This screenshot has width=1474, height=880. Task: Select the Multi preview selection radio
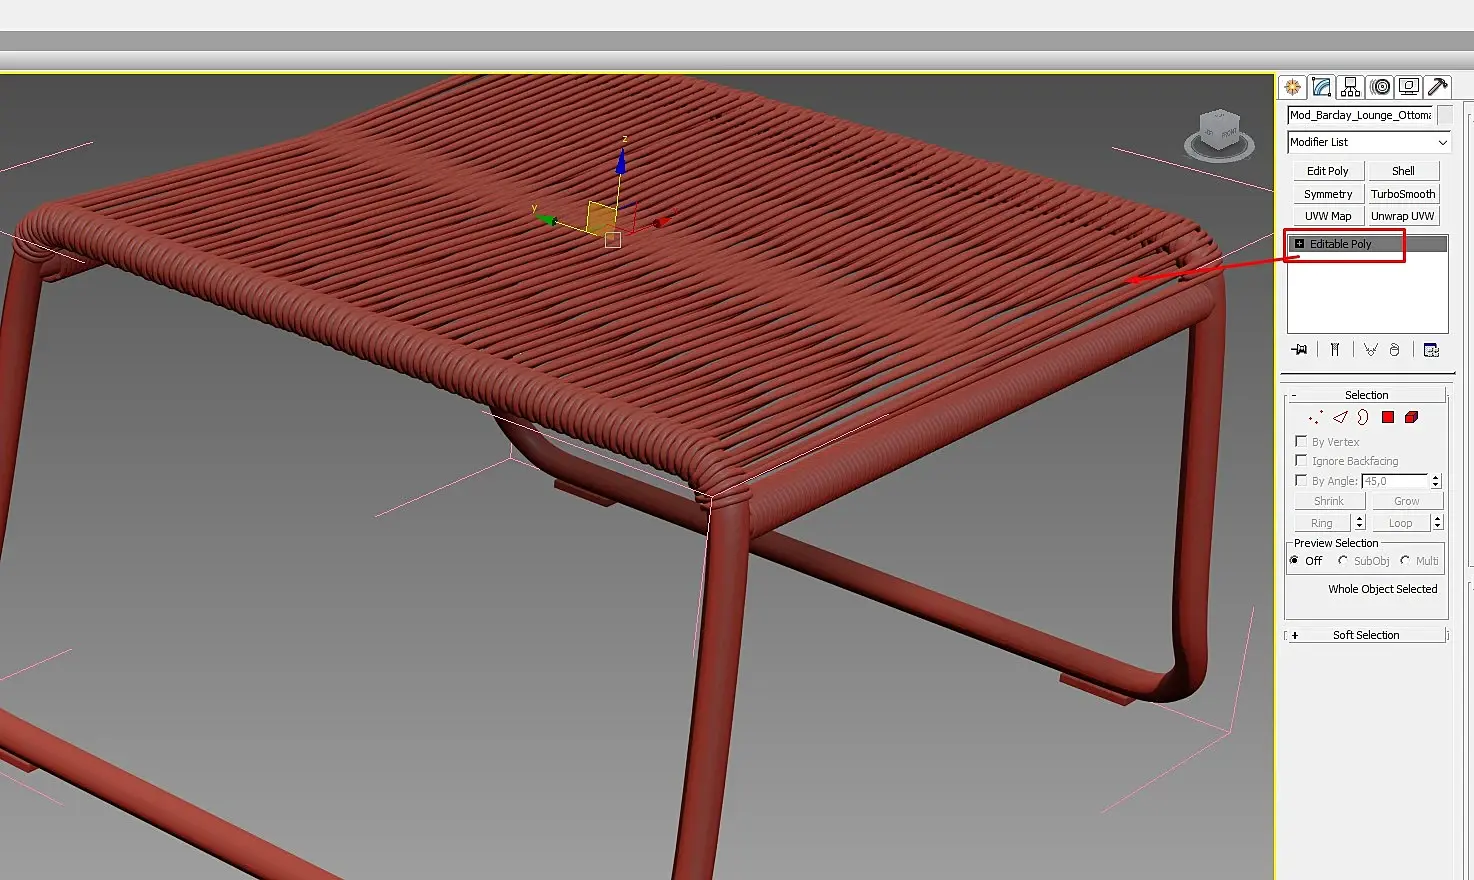1405,561
